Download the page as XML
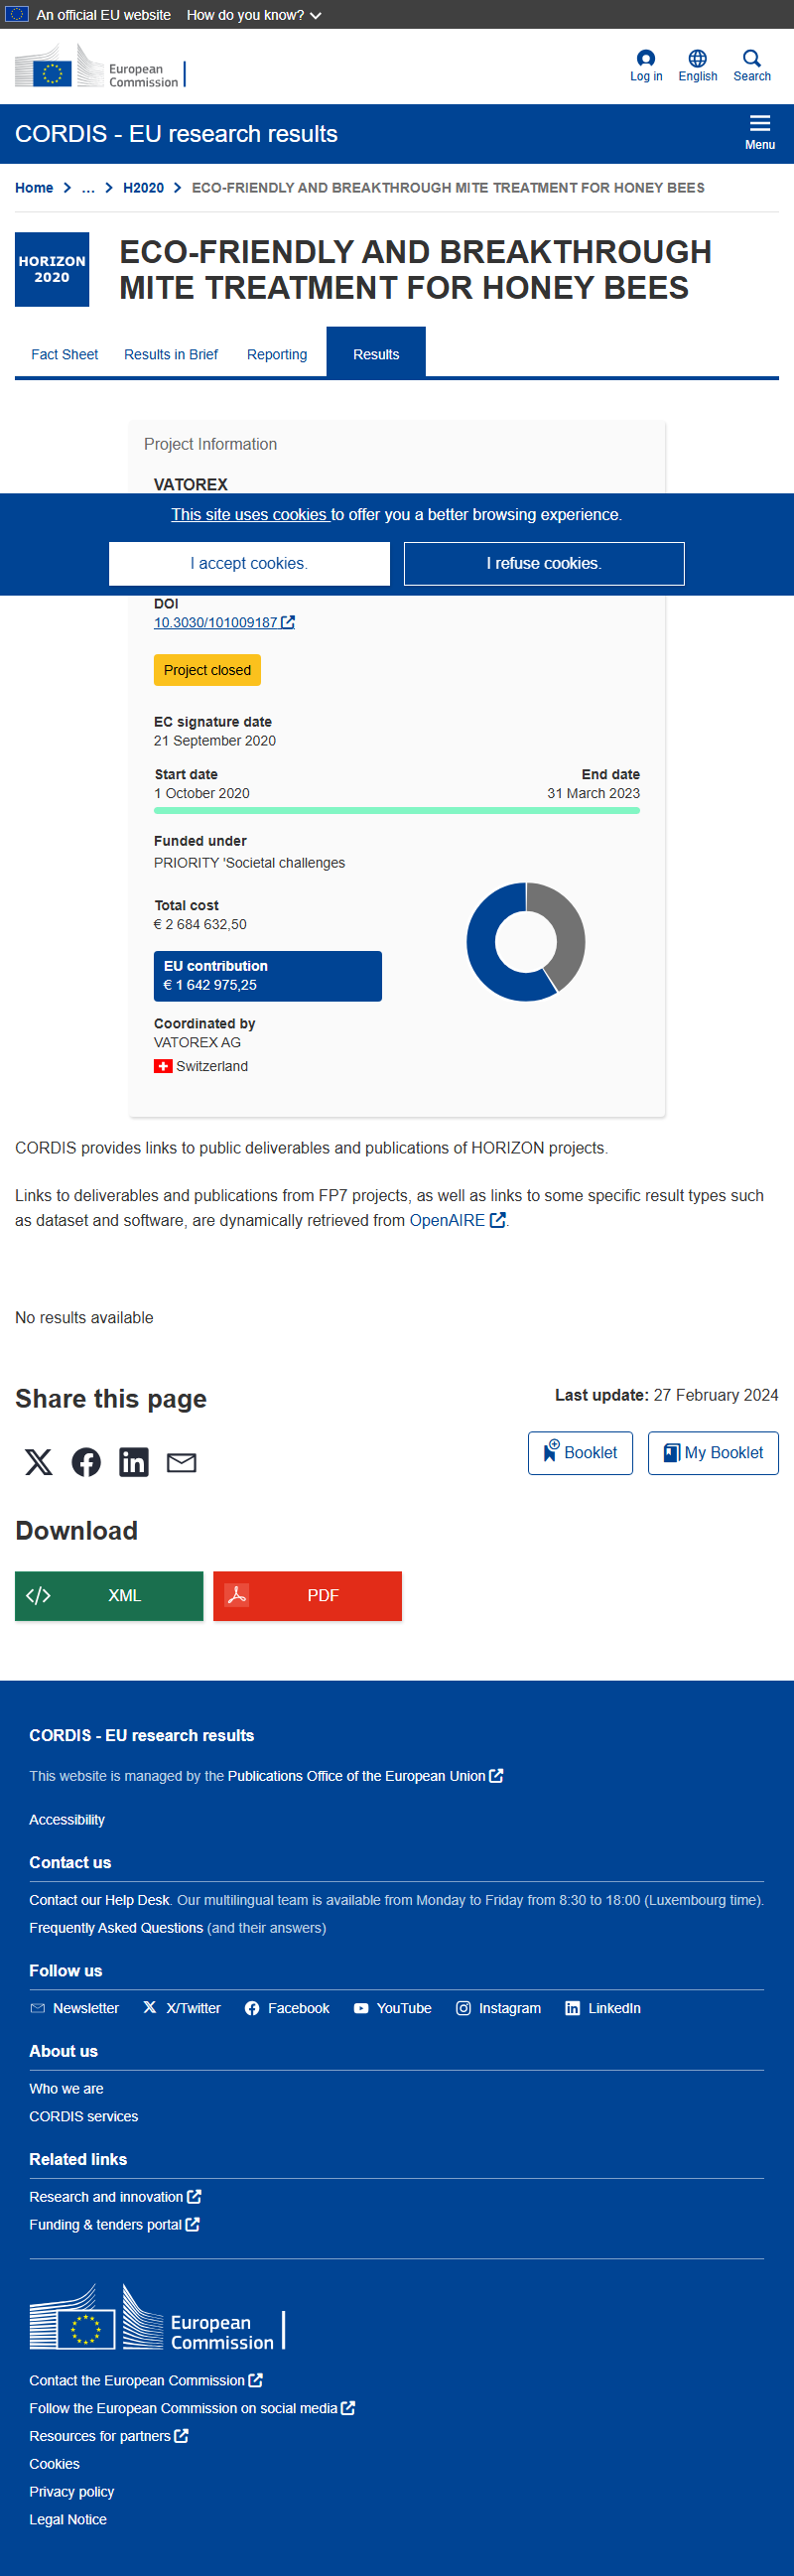Image resolution: width=794 pixels, height=2576 pixels. tap(109, 1595)
